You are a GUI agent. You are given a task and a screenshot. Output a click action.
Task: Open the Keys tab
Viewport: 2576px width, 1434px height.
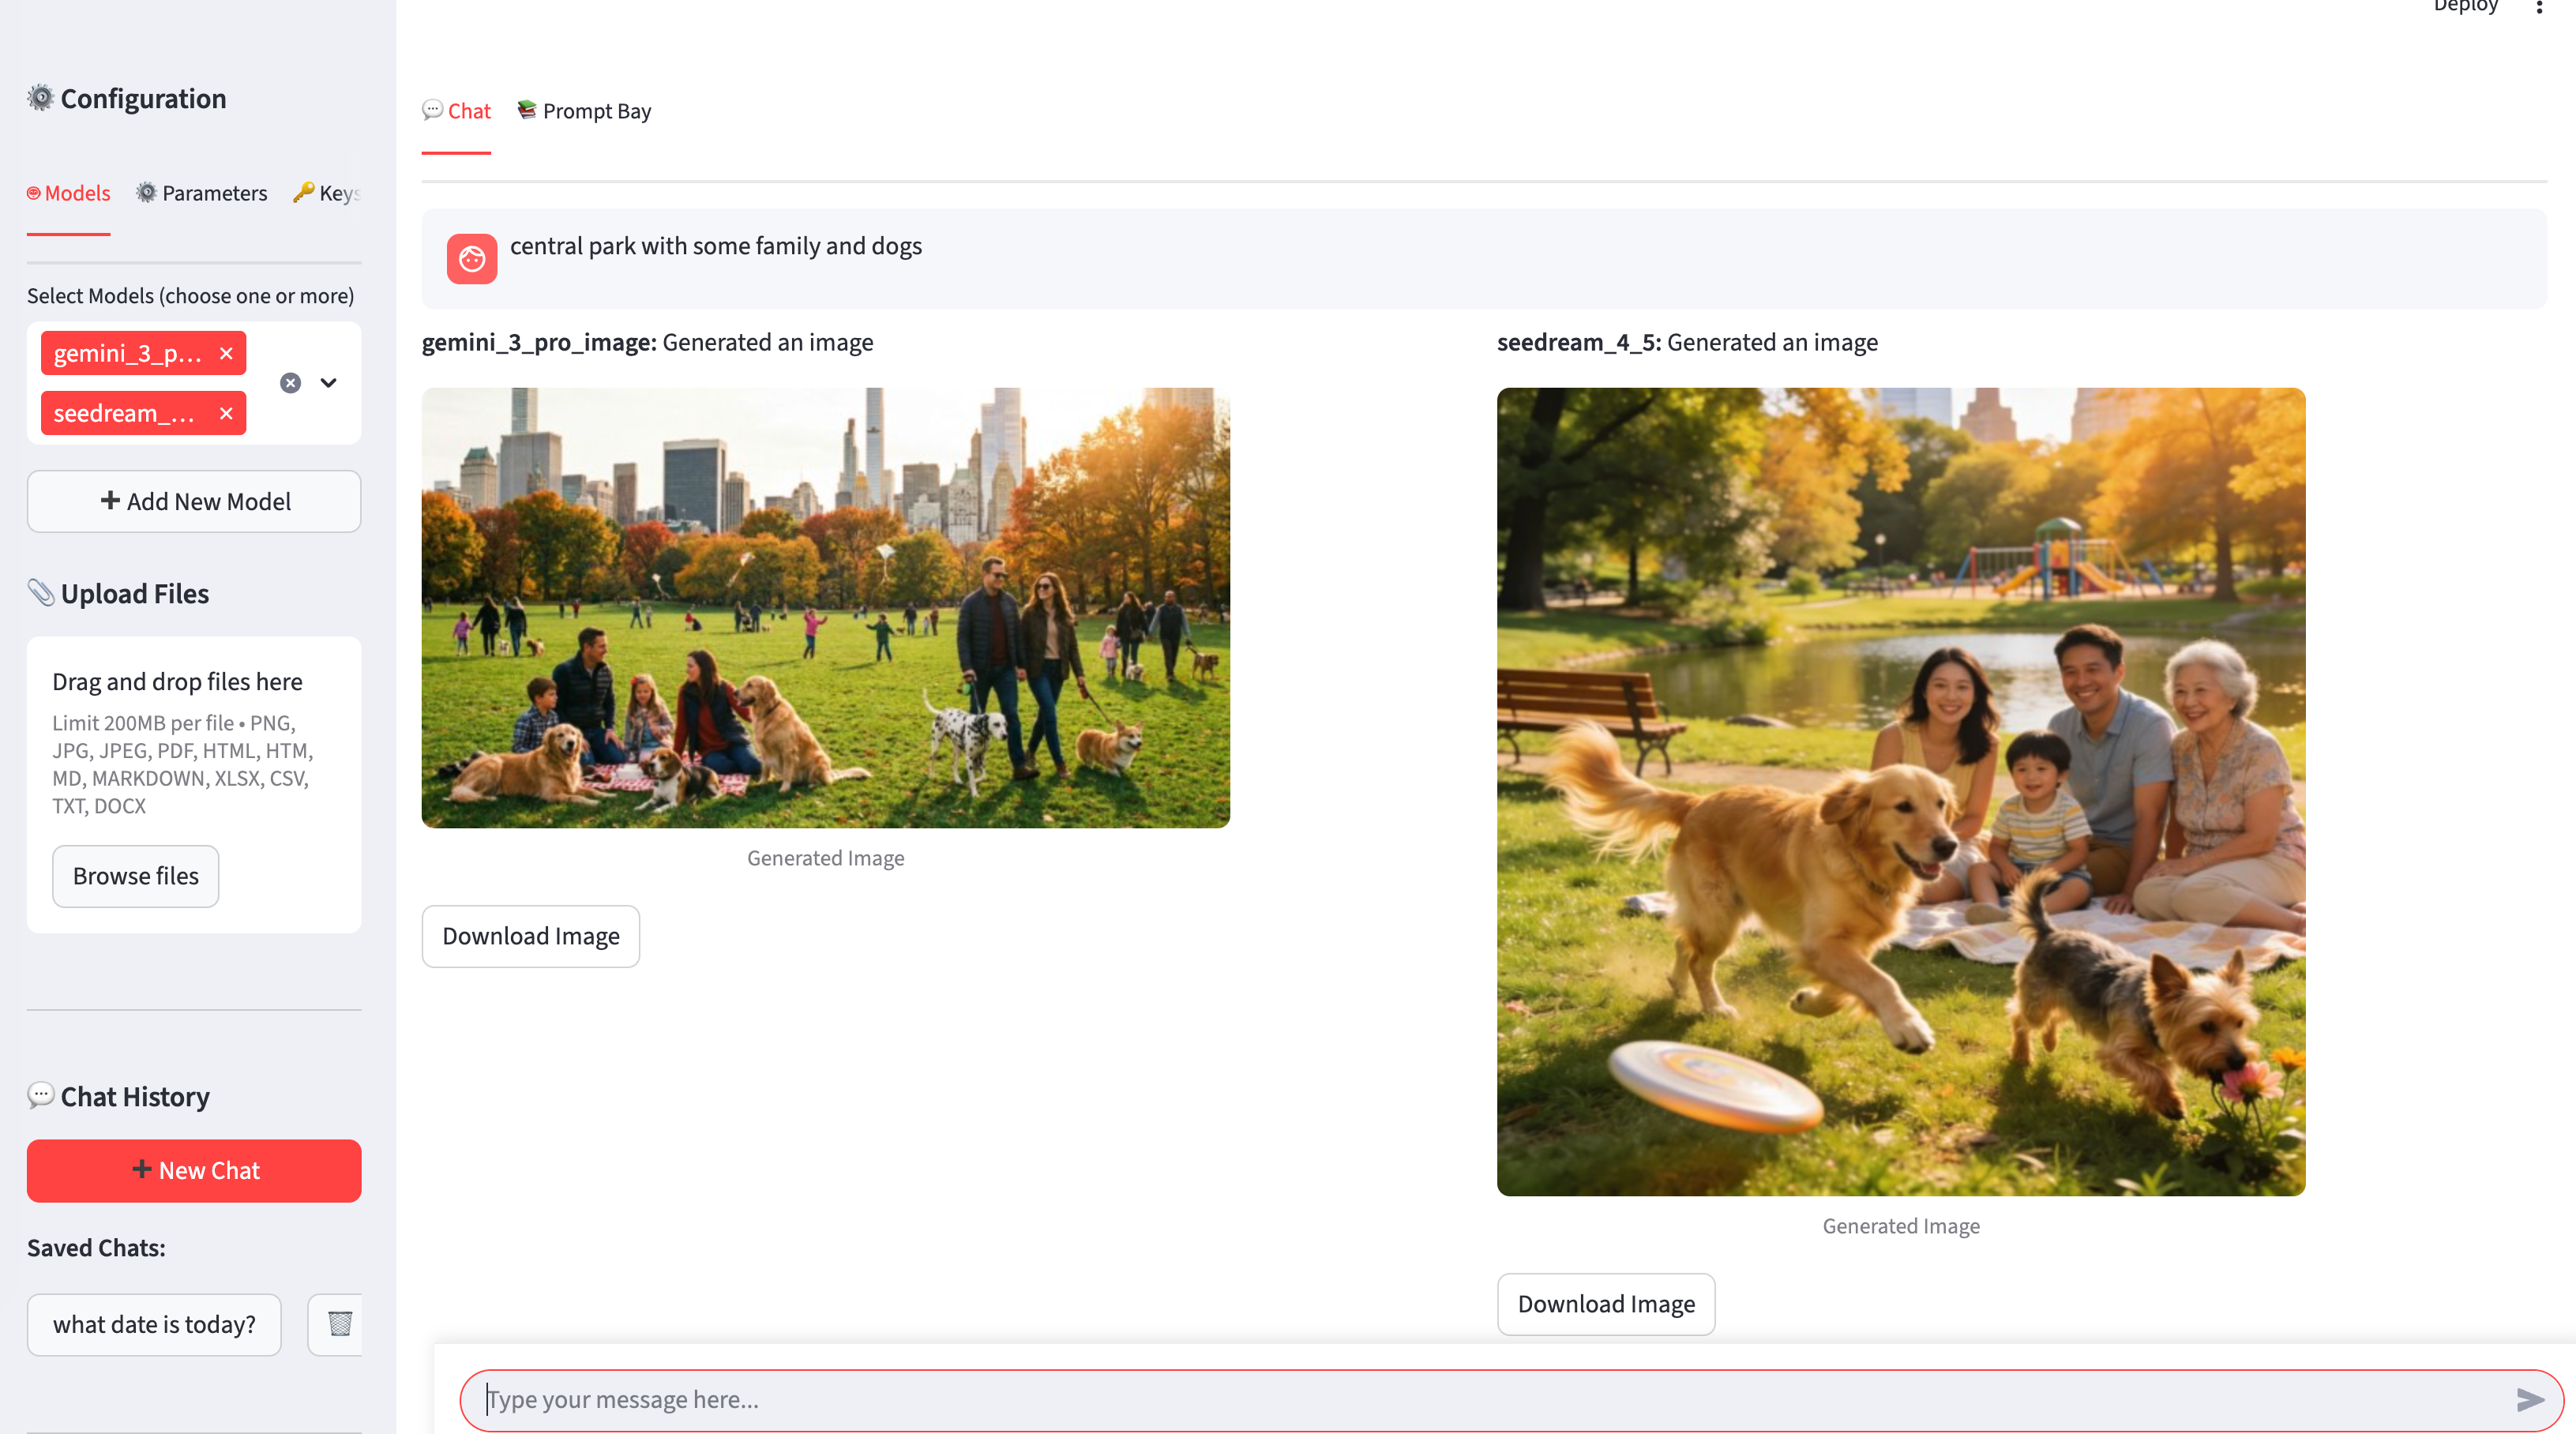point(328,193)
